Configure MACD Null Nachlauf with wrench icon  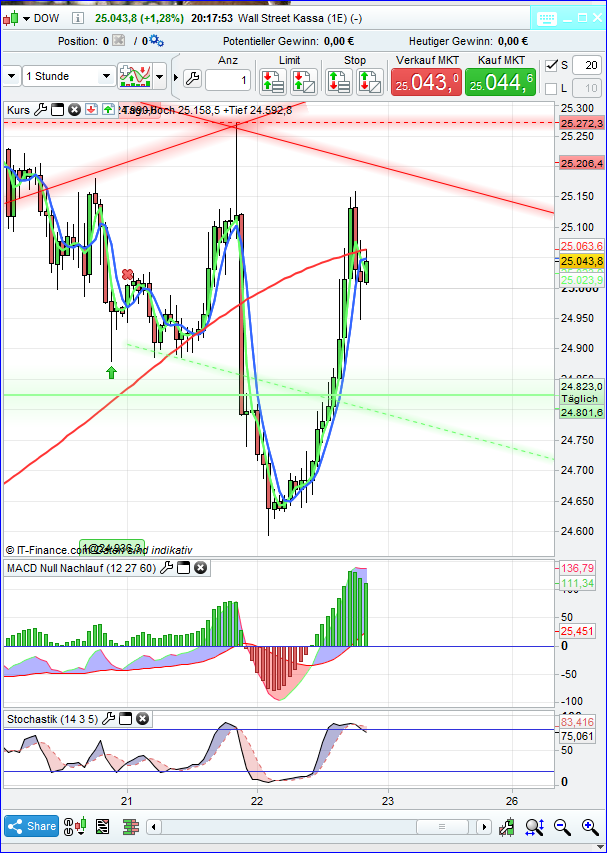point(167,568)
